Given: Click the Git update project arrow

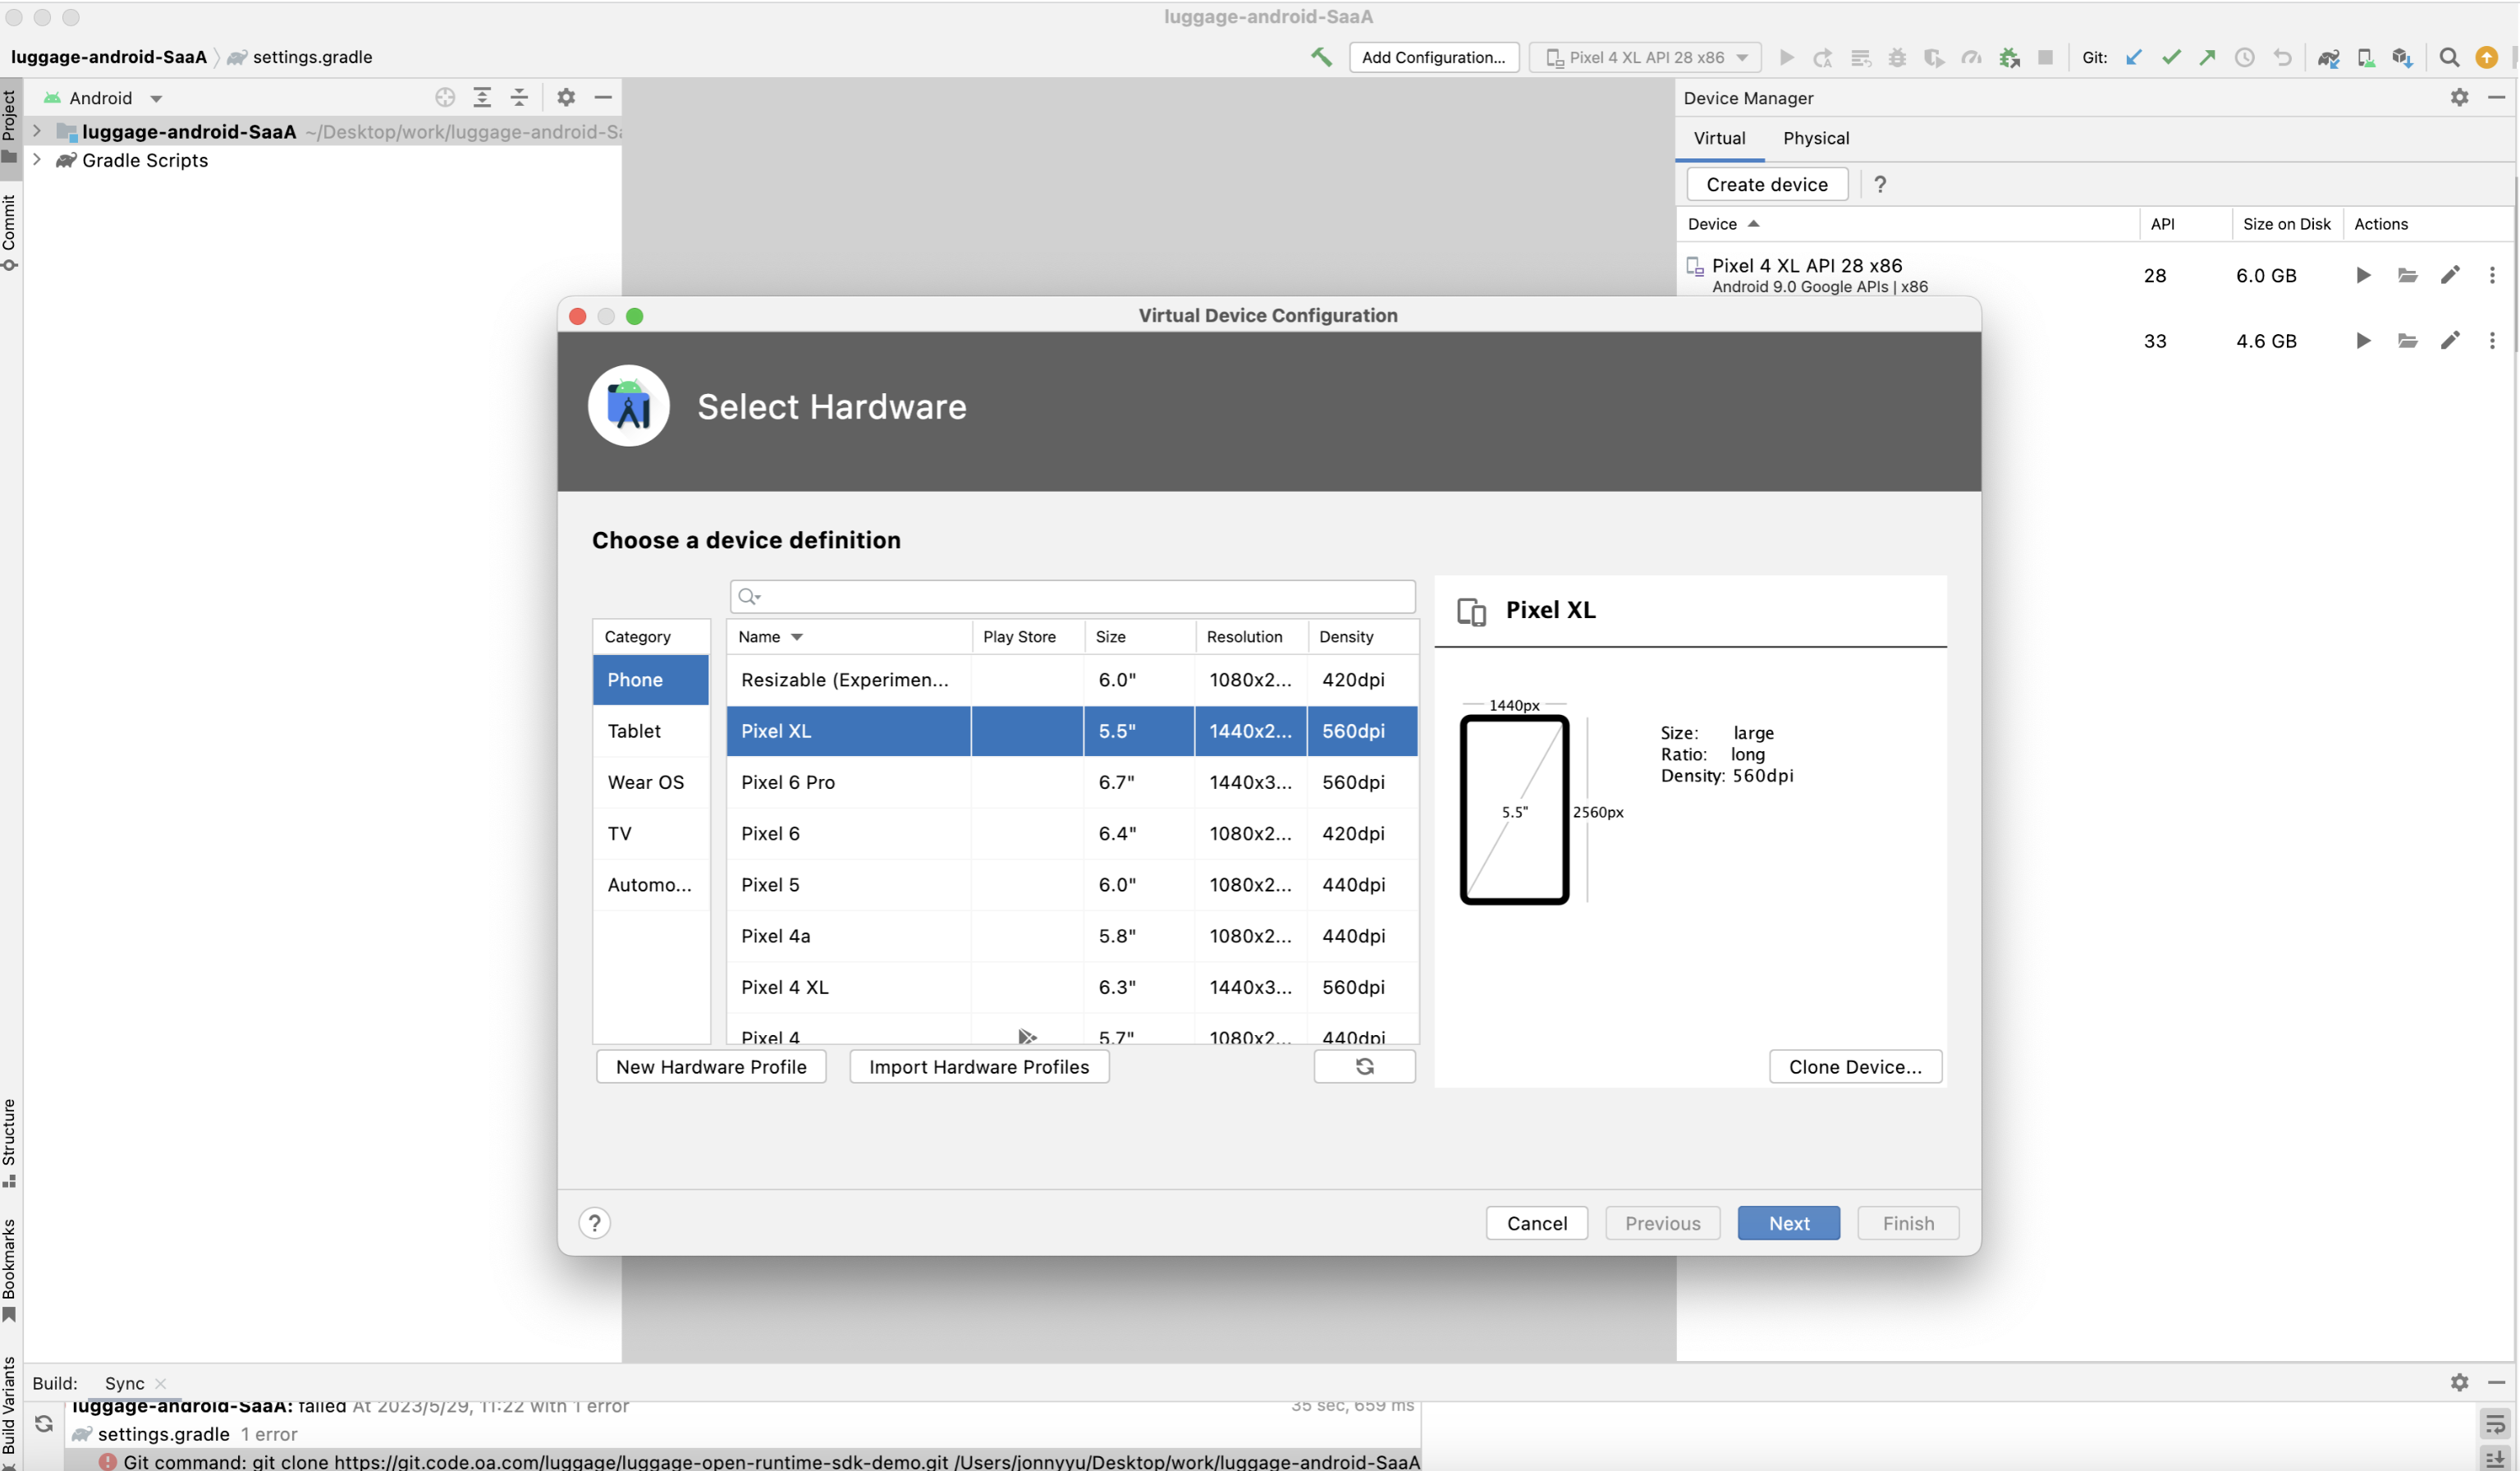Looking at the screenshot, I should (2134, 57).
